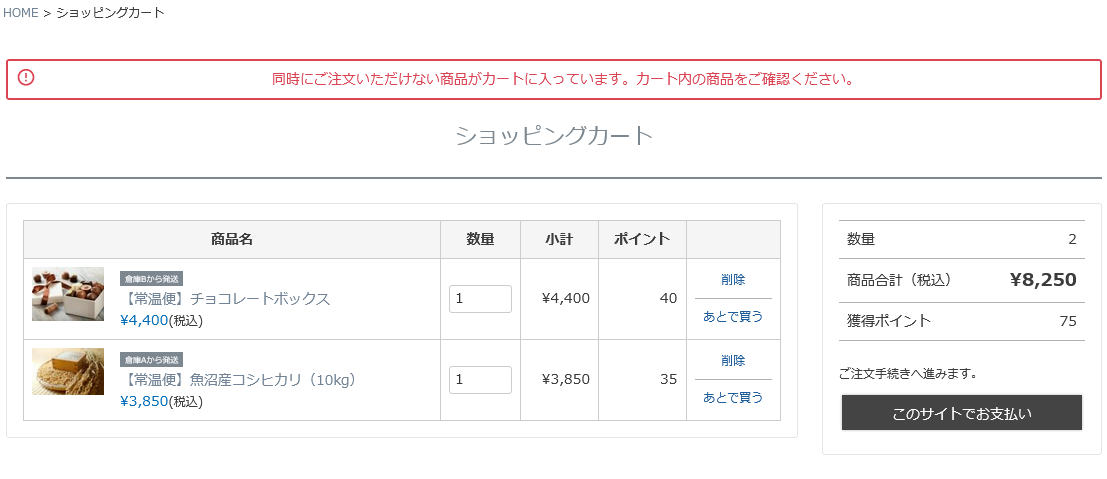Open 【常温便】チョコレートボックス product link
The width and height of the screenshot is (1107, 479).
point(225,299)
